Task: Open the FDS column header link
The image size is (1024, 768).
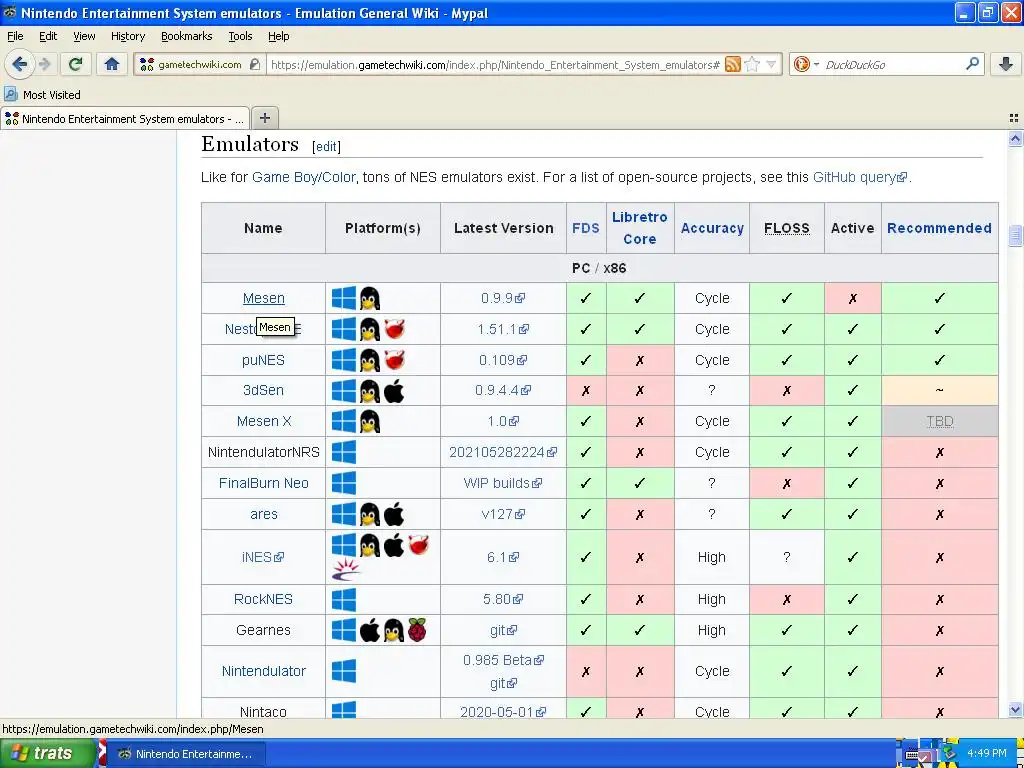Action: [x=586, y=228]
